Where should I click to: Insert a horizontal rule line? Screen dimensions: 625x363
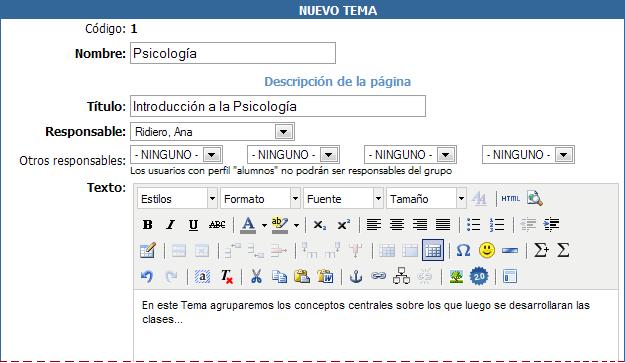coord(510,251)
